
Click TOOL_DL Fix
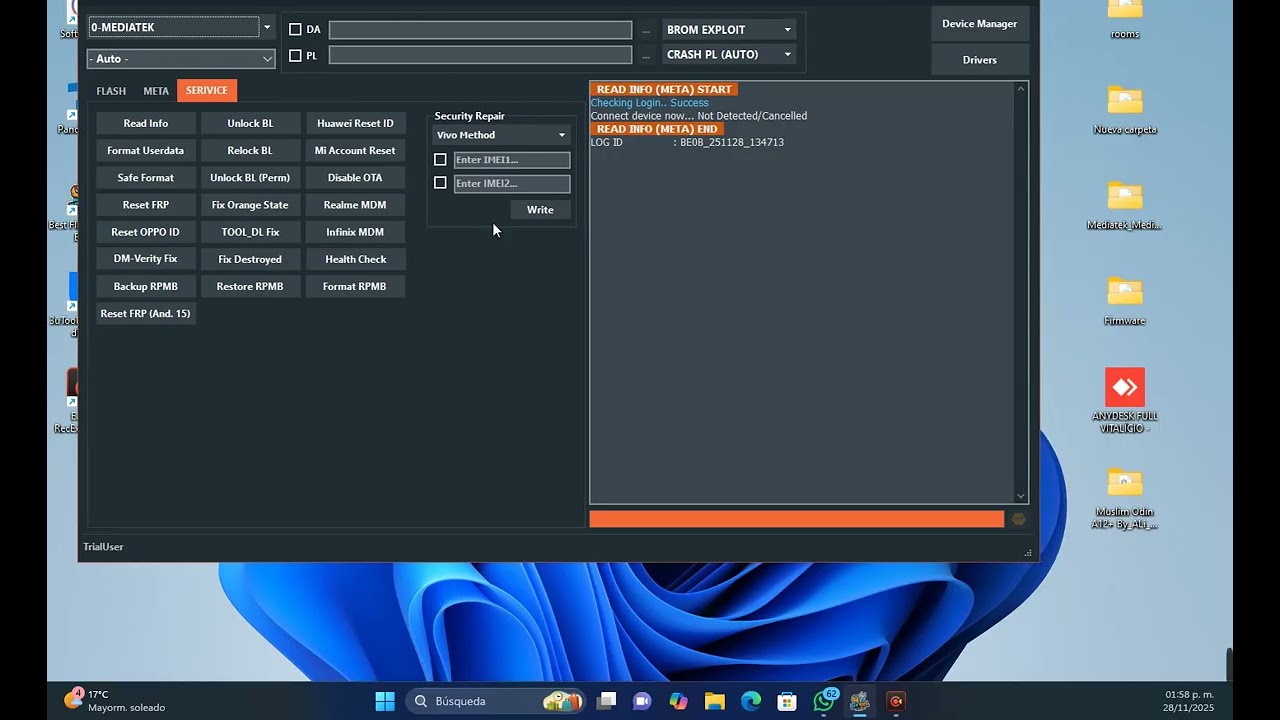250,232
